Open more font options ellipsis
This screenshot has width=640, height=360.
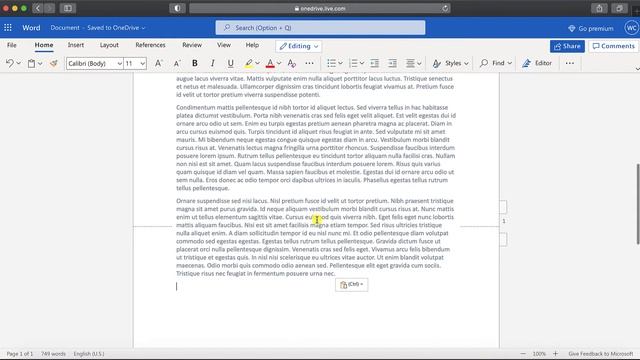tap(309, 63)
